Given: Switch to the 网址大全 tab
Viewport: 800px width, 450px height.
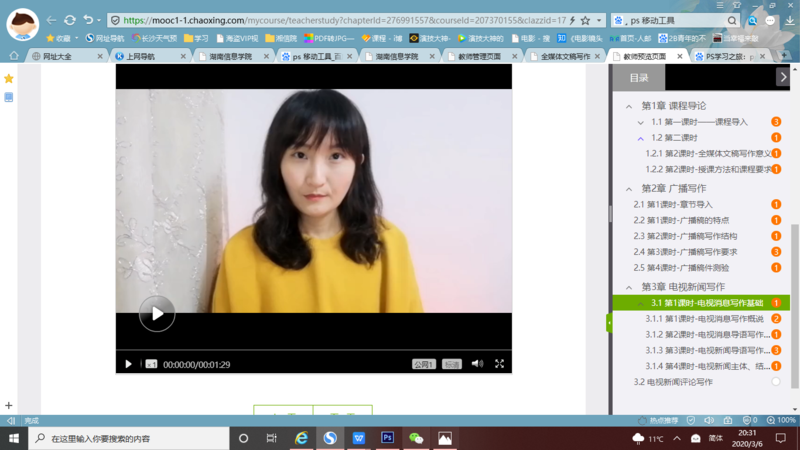Looking at the screenshot, I should click(67, 56).
